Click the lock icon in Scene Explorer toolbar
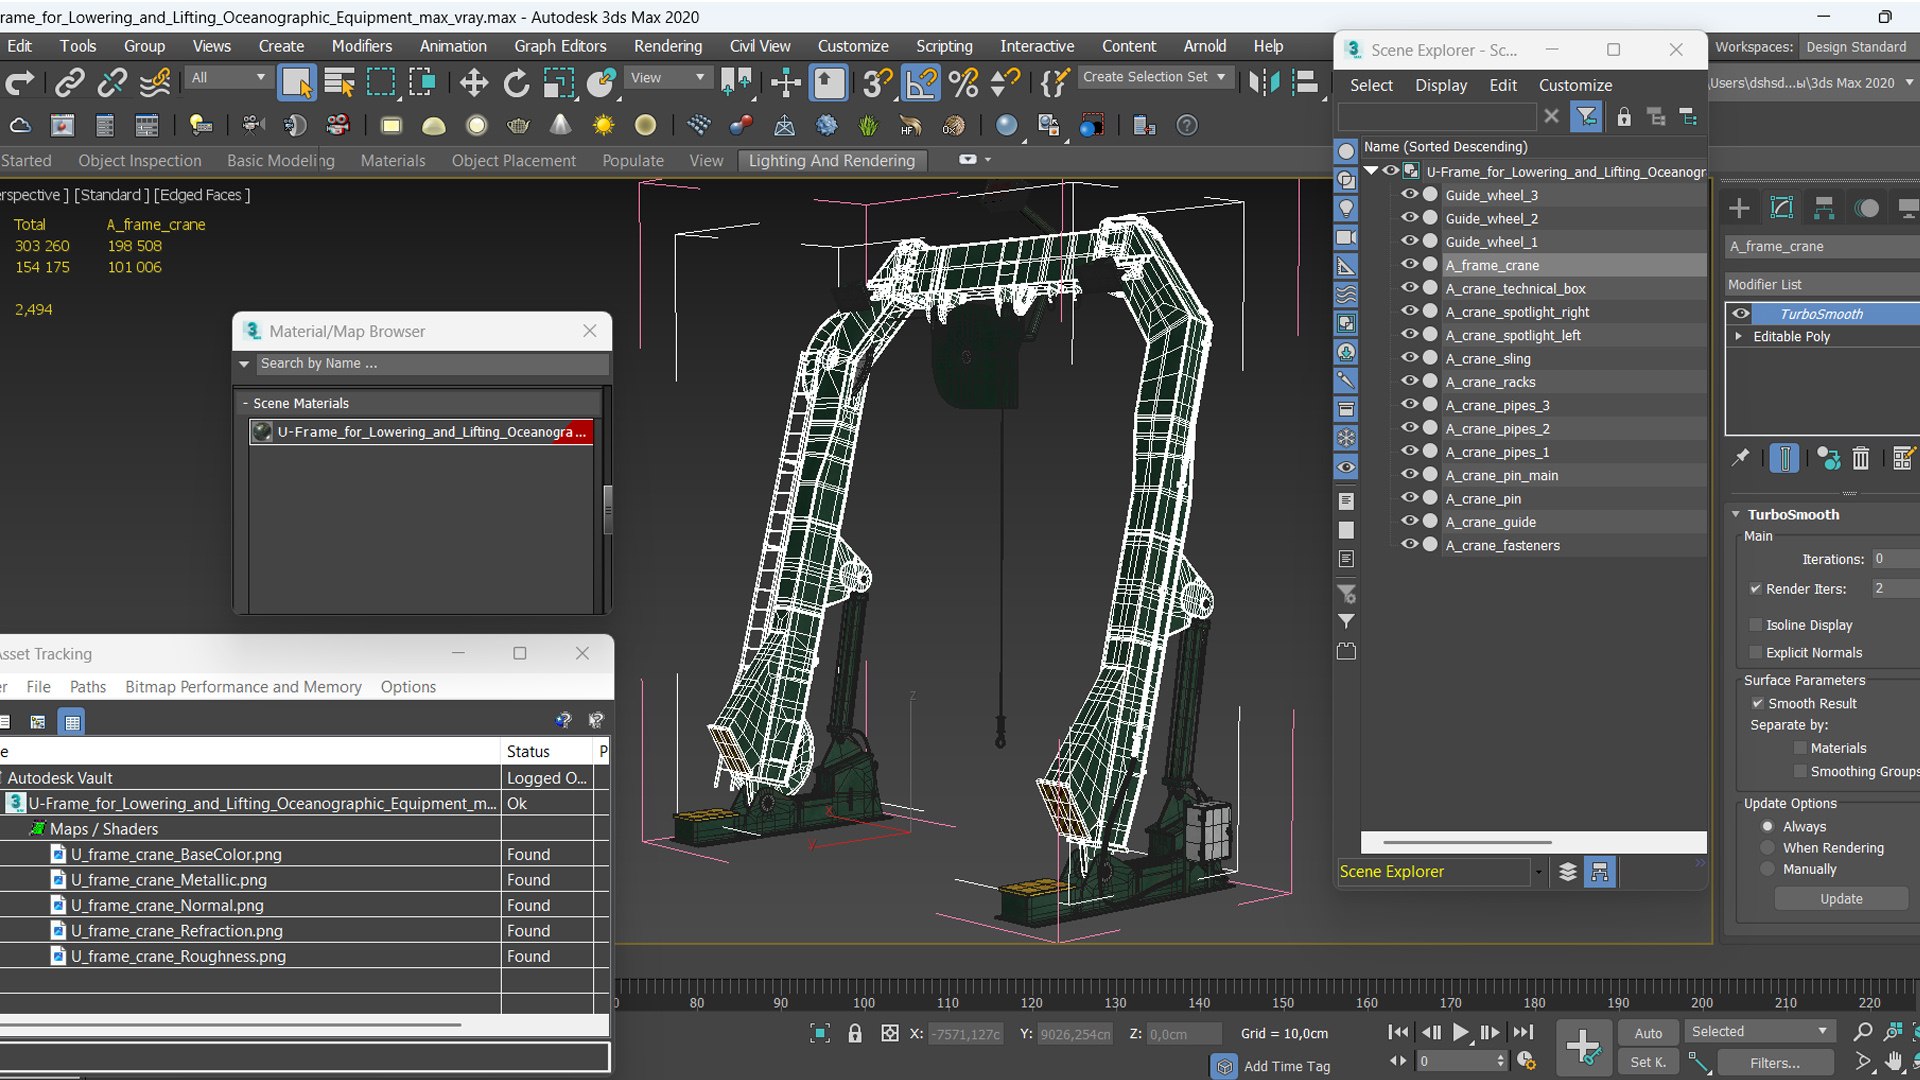Viewport: 1920px width, 1080px height. click(x=1624, y=117)
